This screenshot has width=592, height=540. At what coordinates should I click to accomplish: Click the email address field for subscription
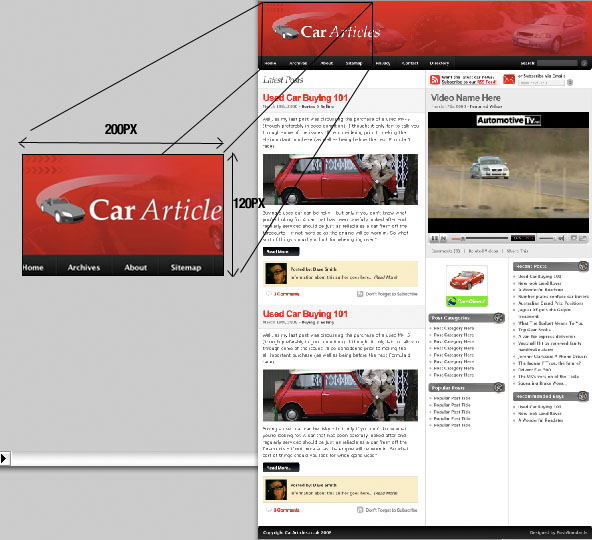click(541, 82)
